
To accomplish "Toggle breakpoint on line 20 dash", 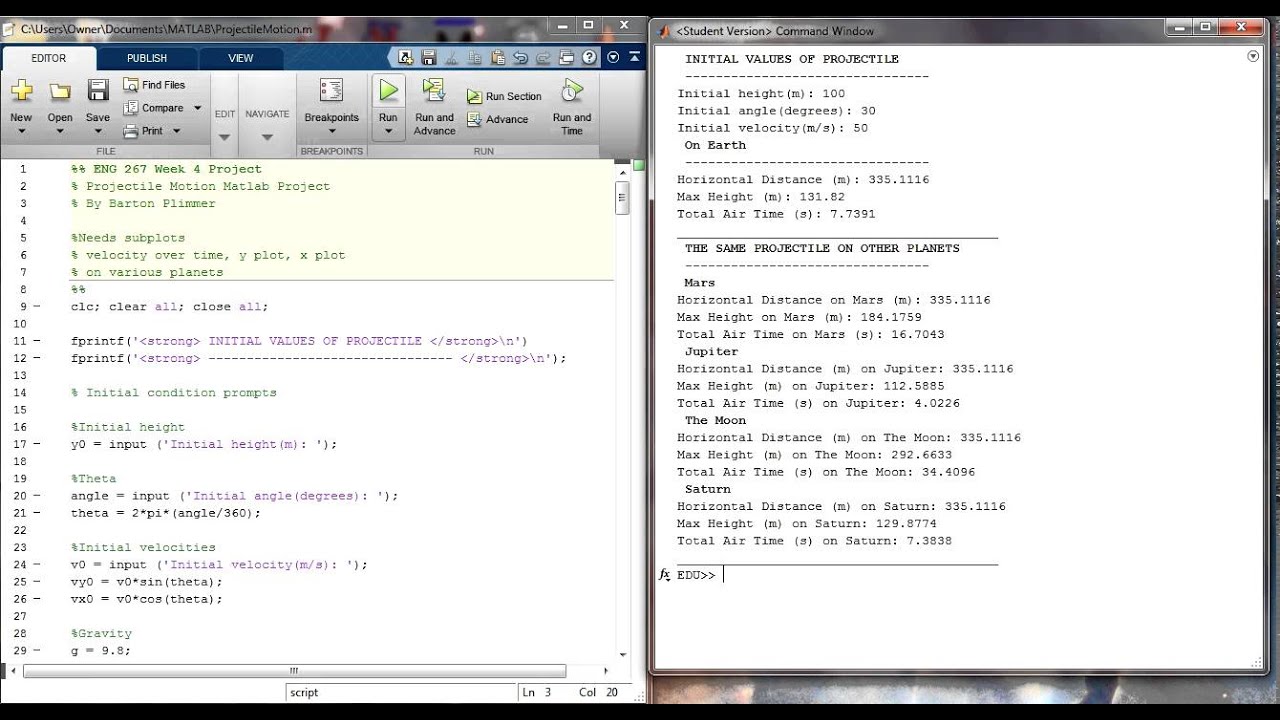I will (36, 496).
